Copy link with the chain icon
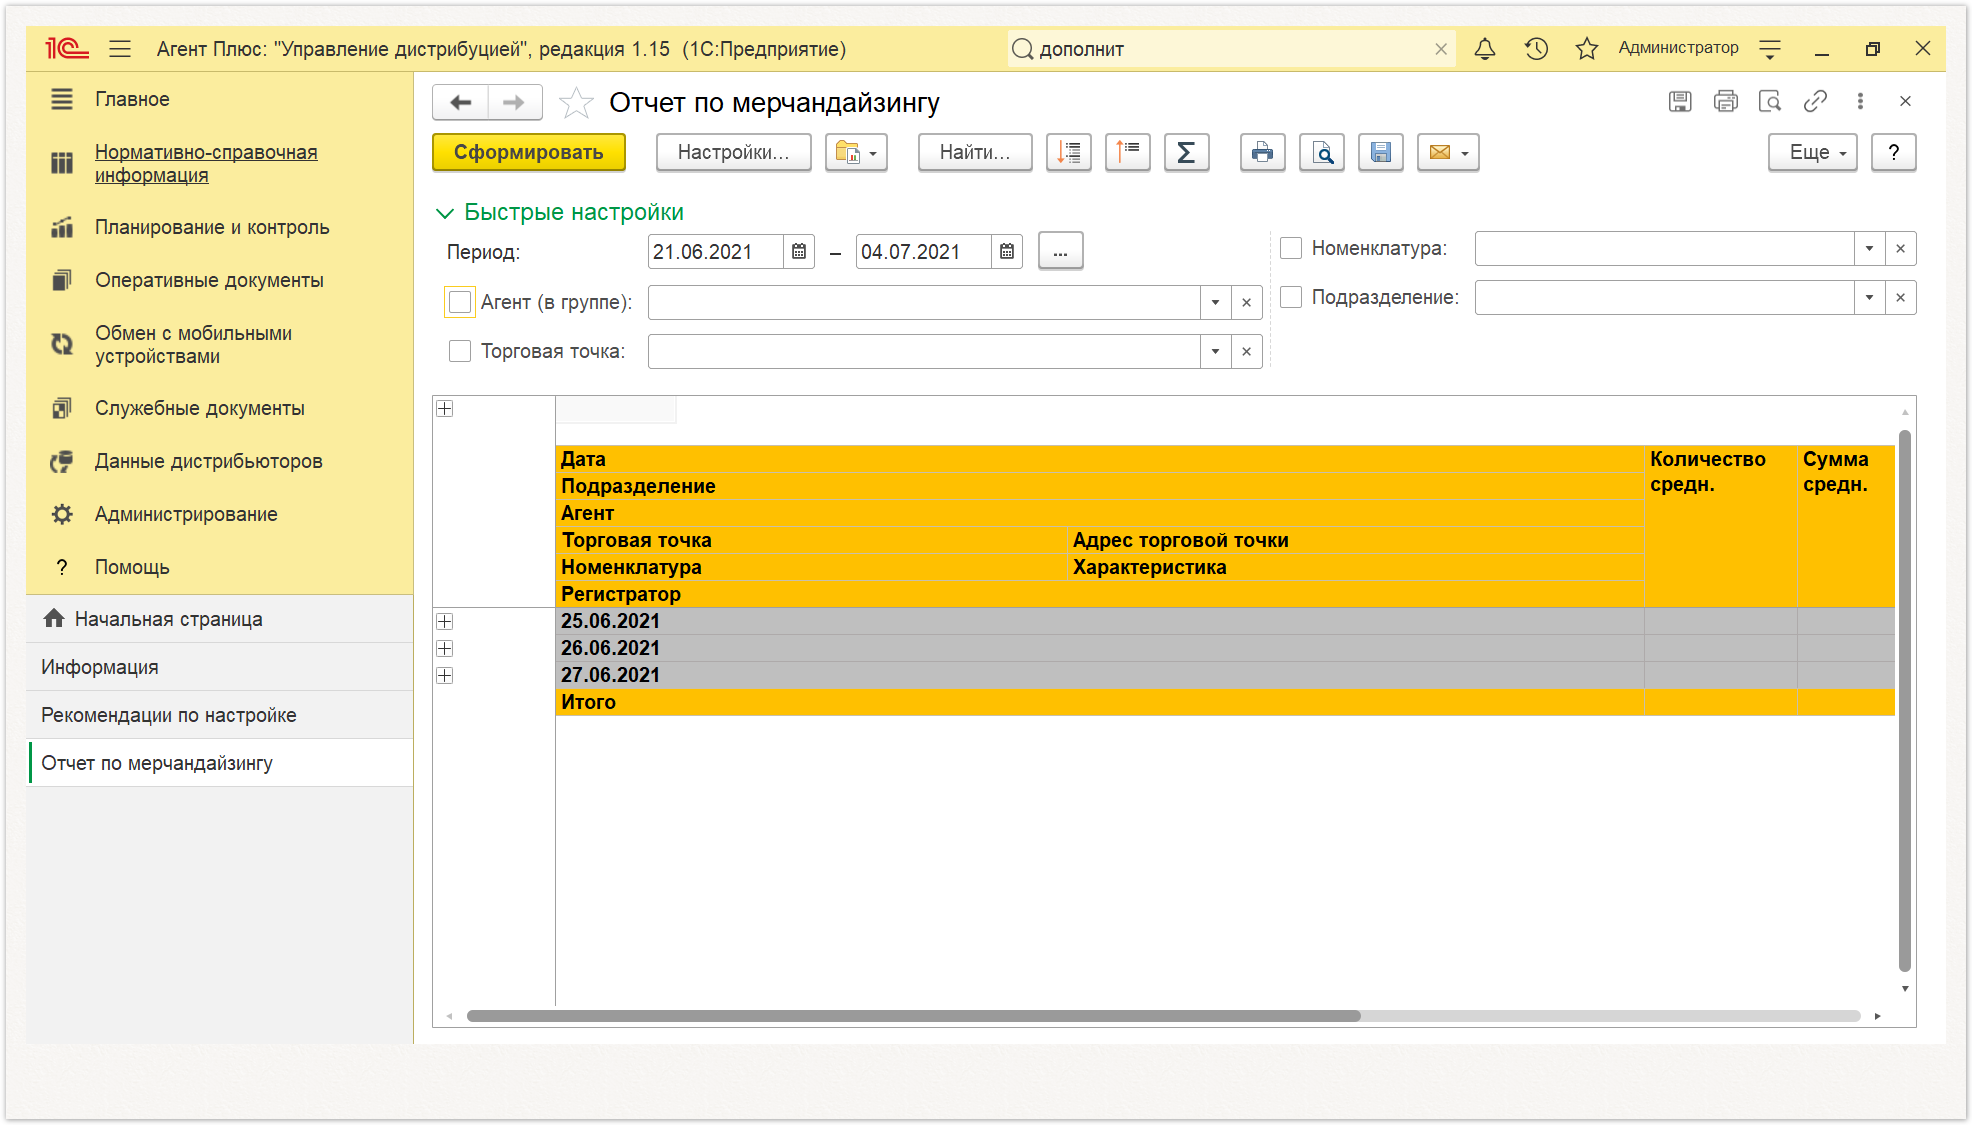Screen dimensions: 1972x1125 [1815, 101]
